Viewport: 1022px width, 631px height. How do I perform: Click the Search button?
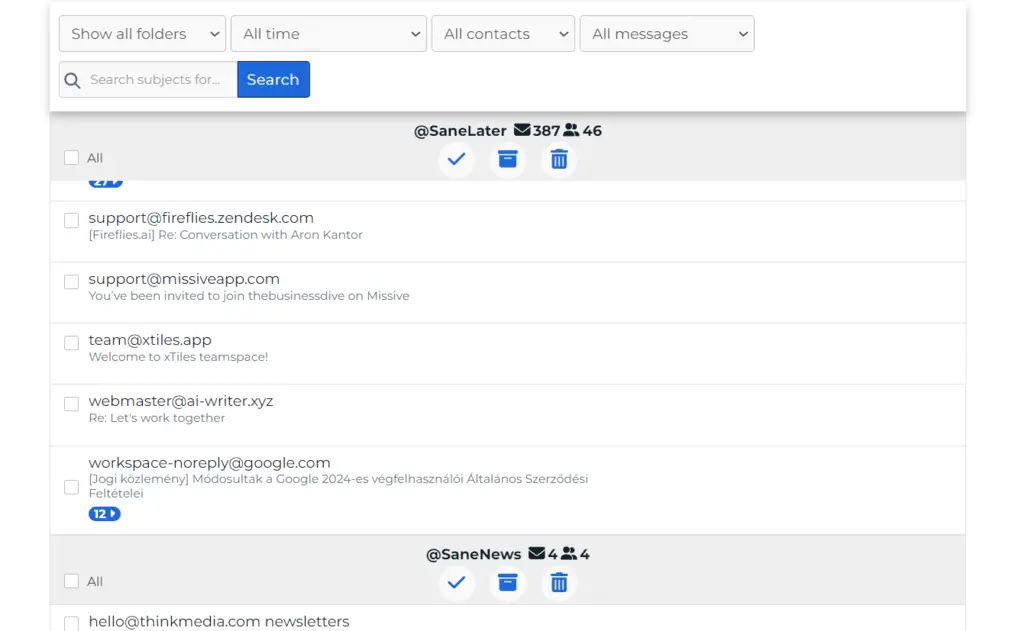pos(273,79)
